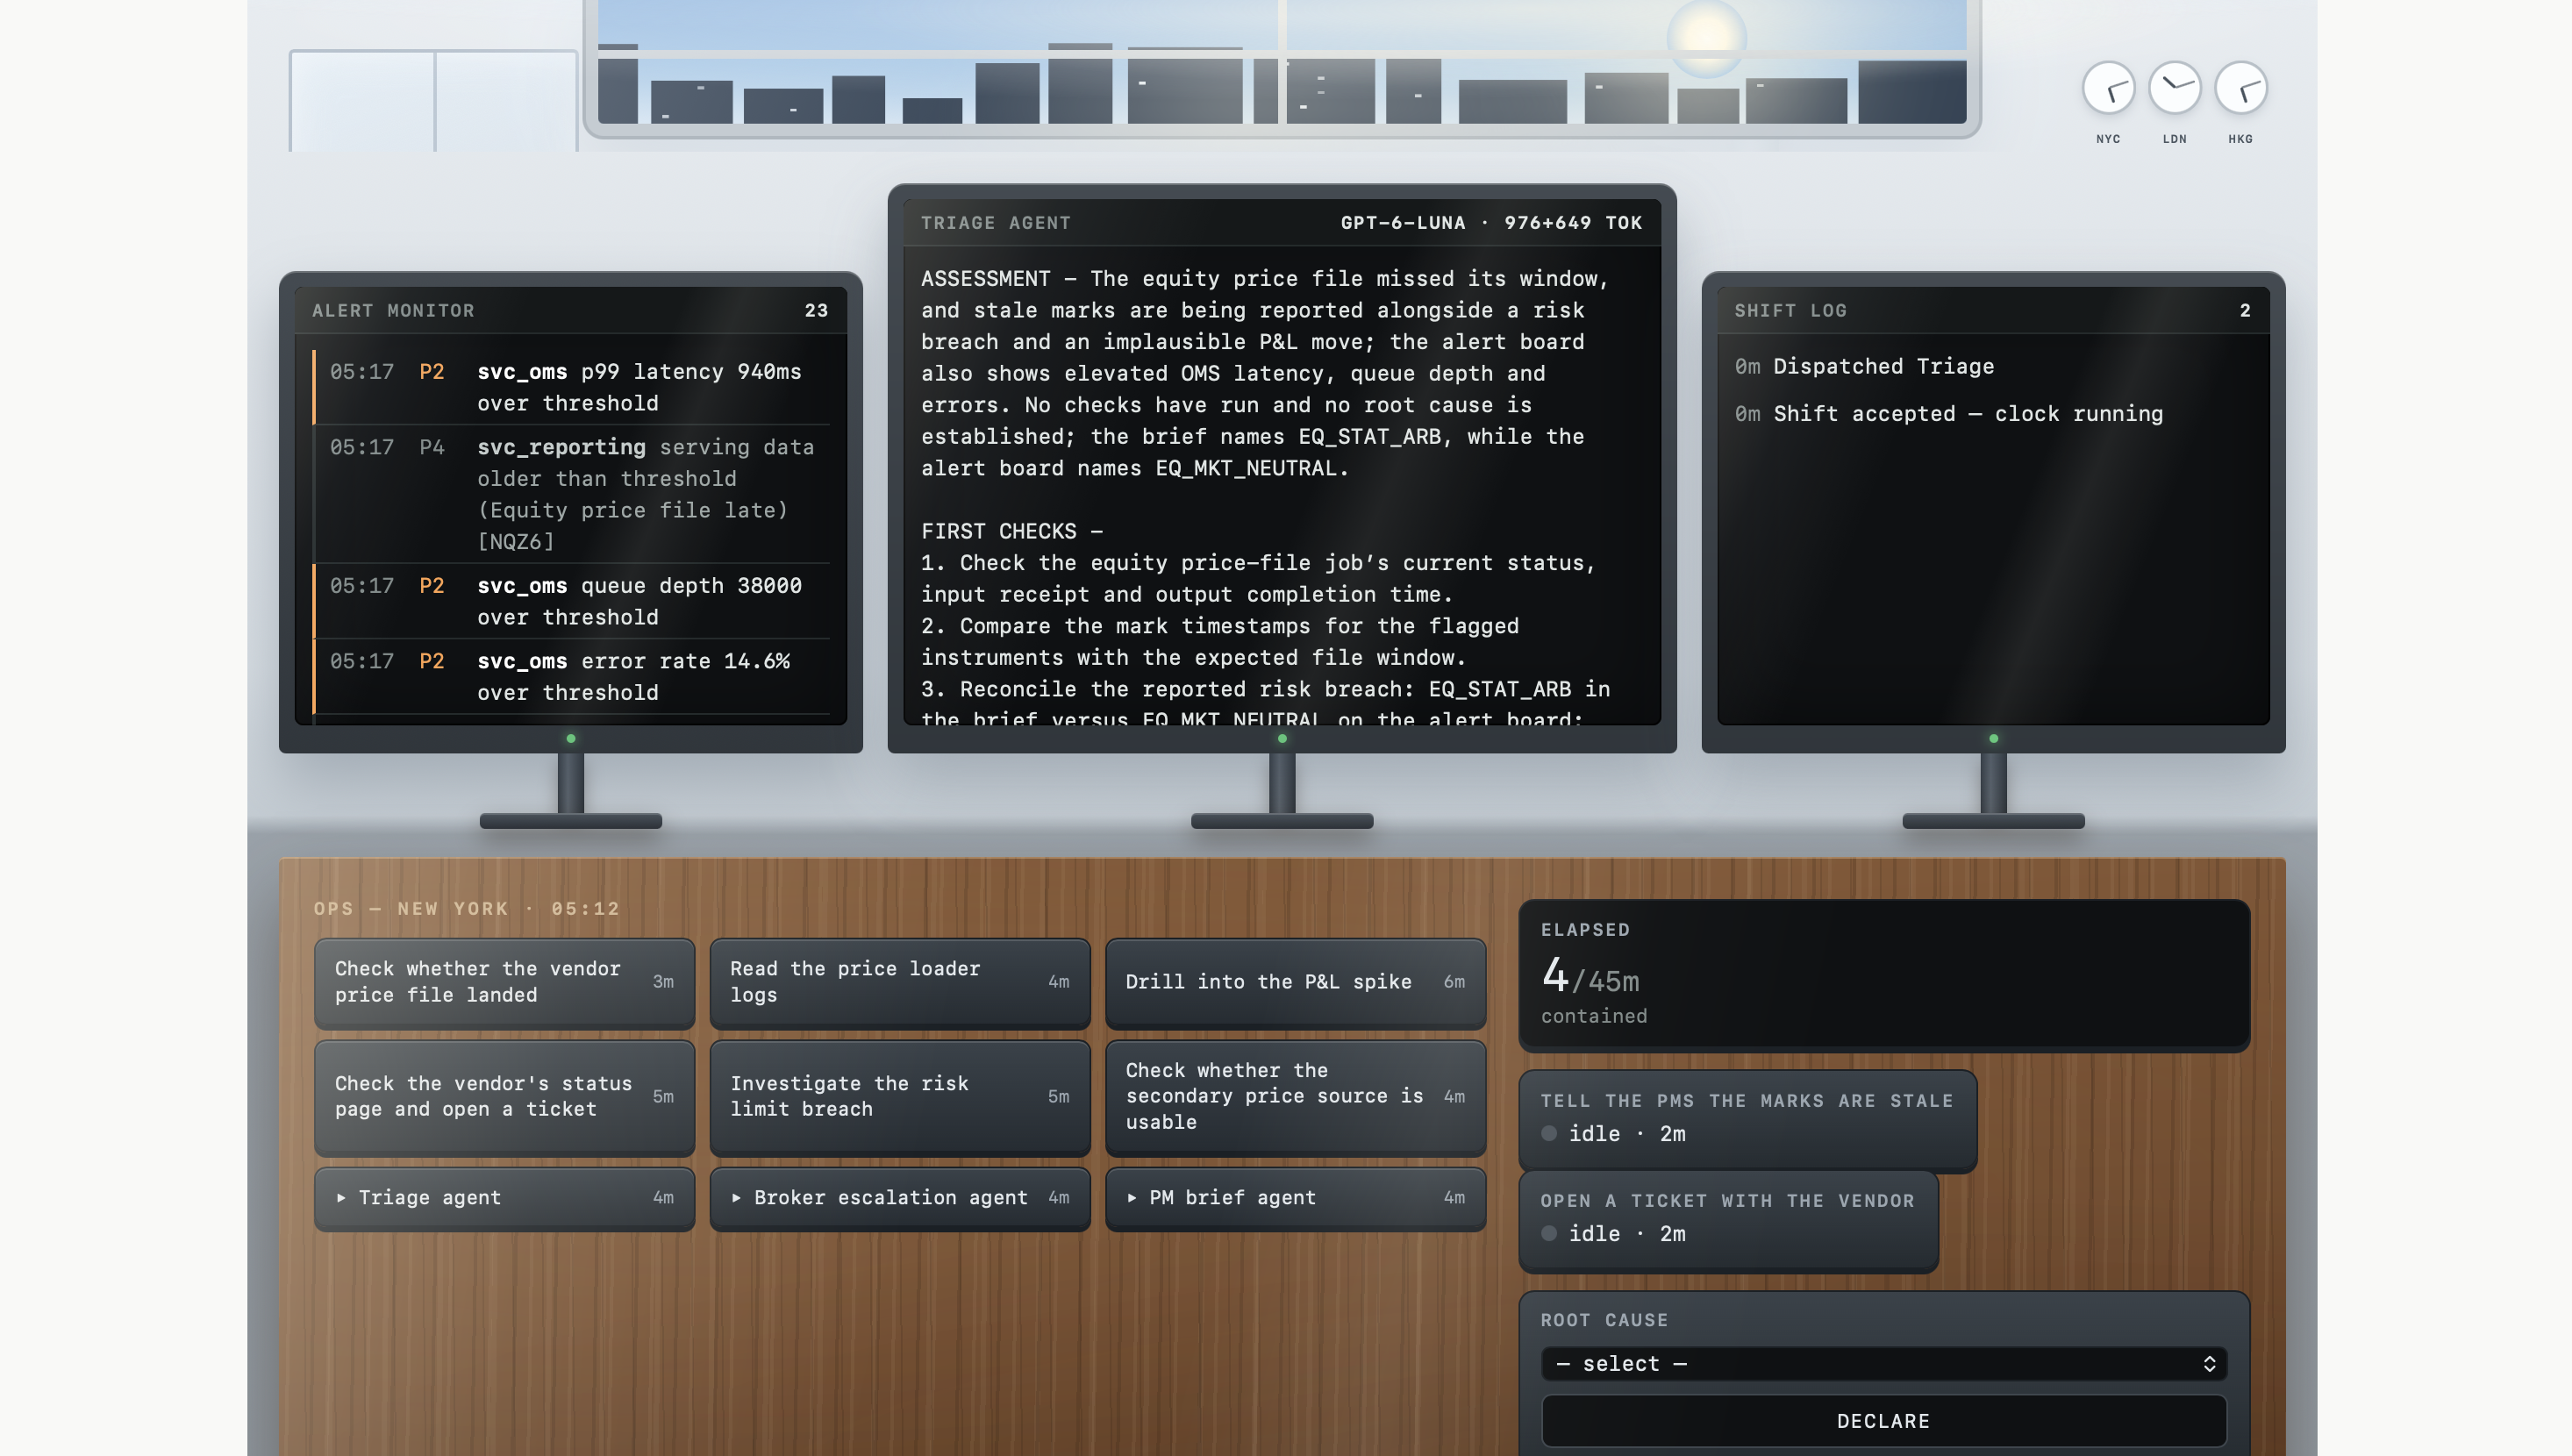Click the SHIFT LOG panel title

click(x=1790, y=311)
